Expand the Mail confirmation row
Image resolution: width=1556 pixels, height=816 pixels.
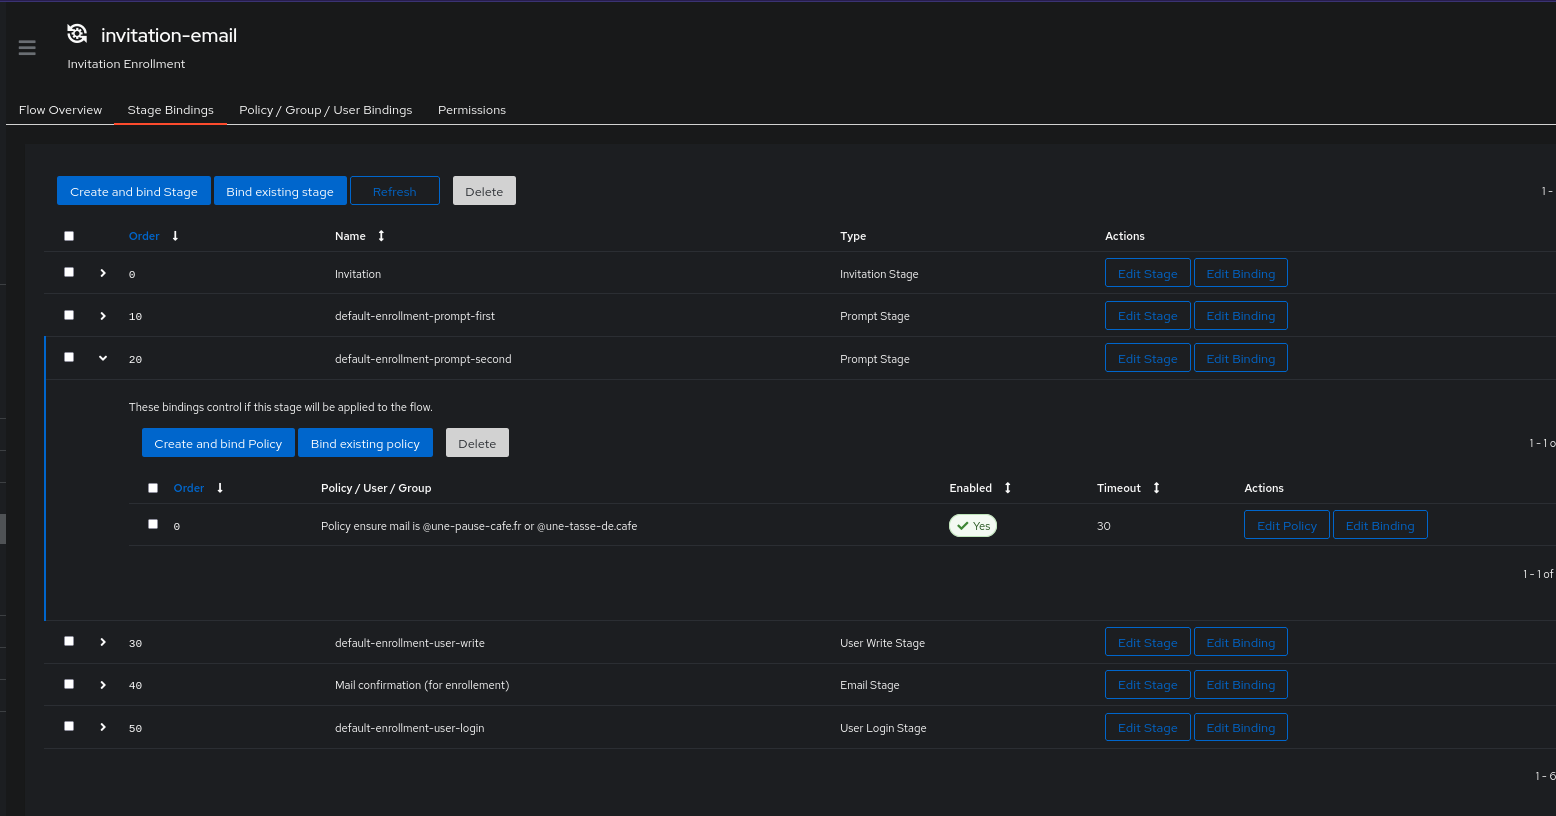point(103,685)
